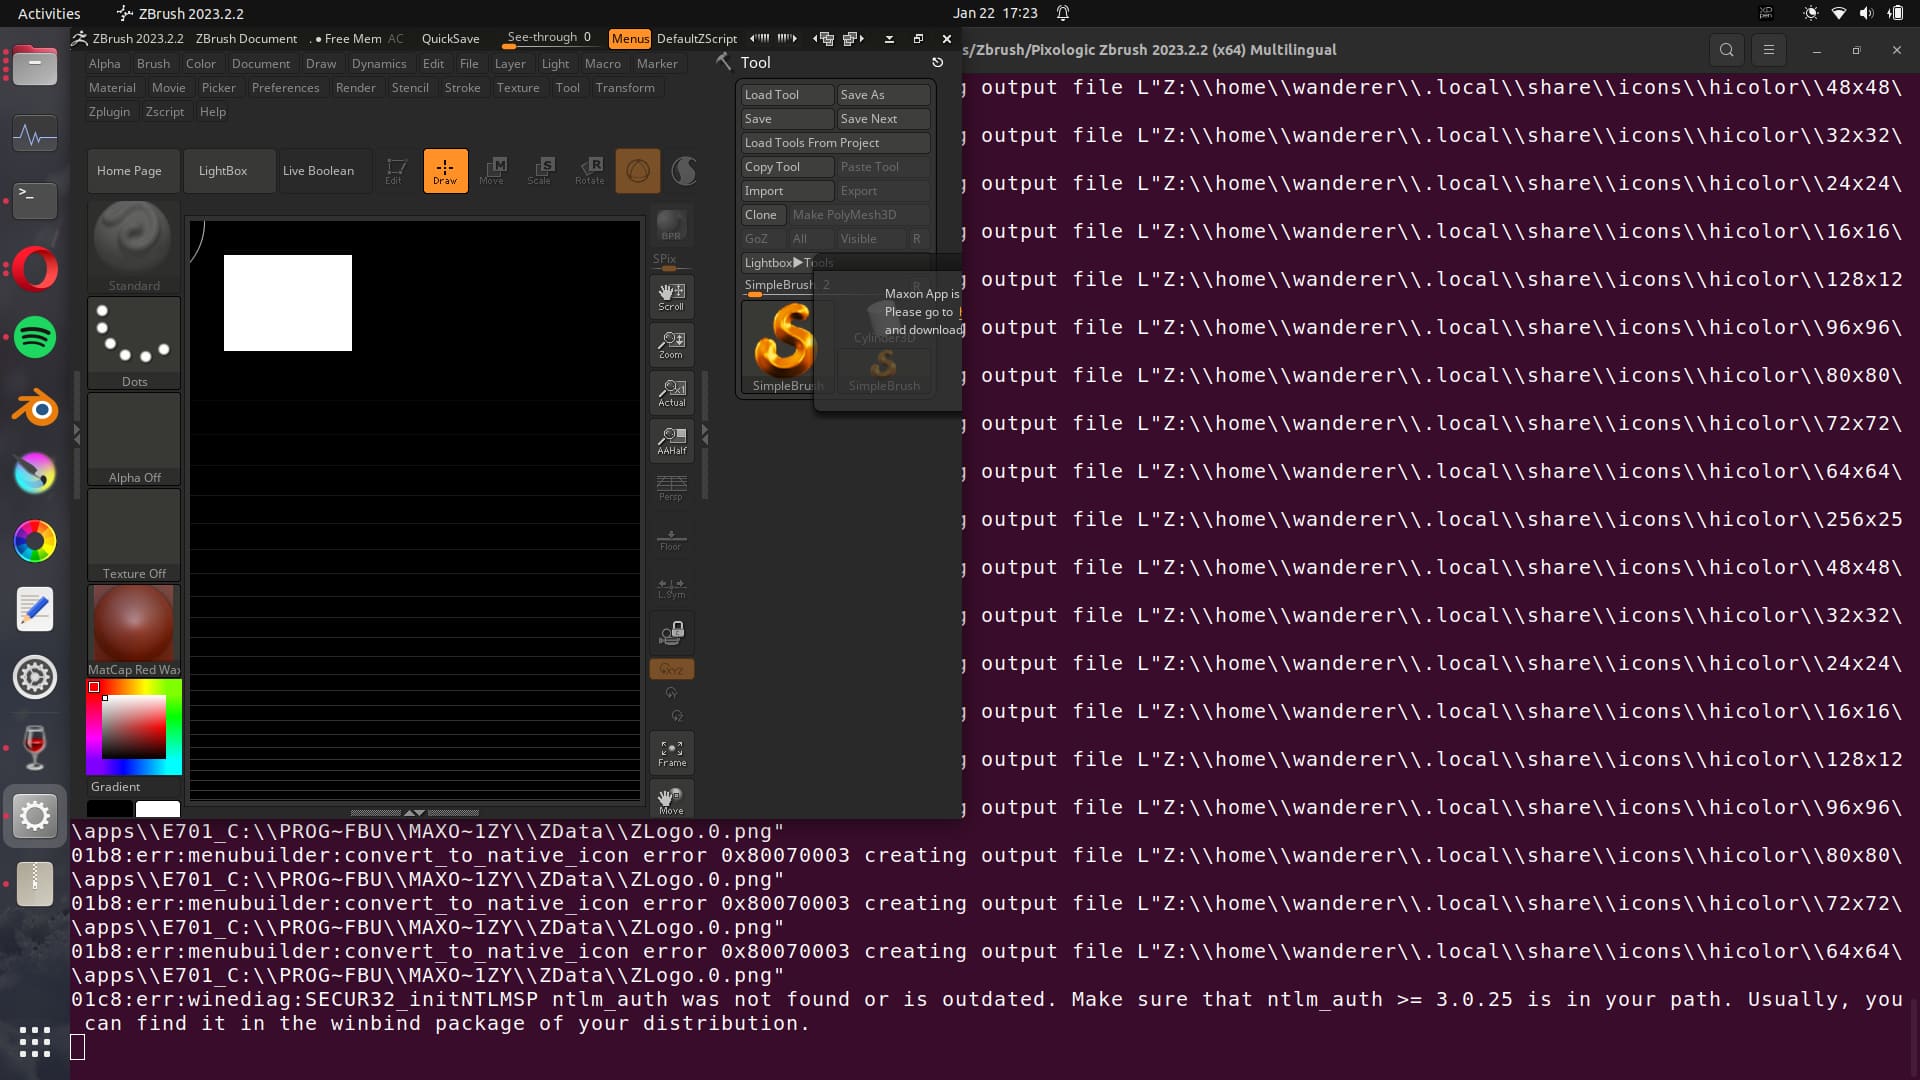The height and width of the screenshot is (1080, 1920).
Task: Click the AAHalf icon
Action: (671, 440)
